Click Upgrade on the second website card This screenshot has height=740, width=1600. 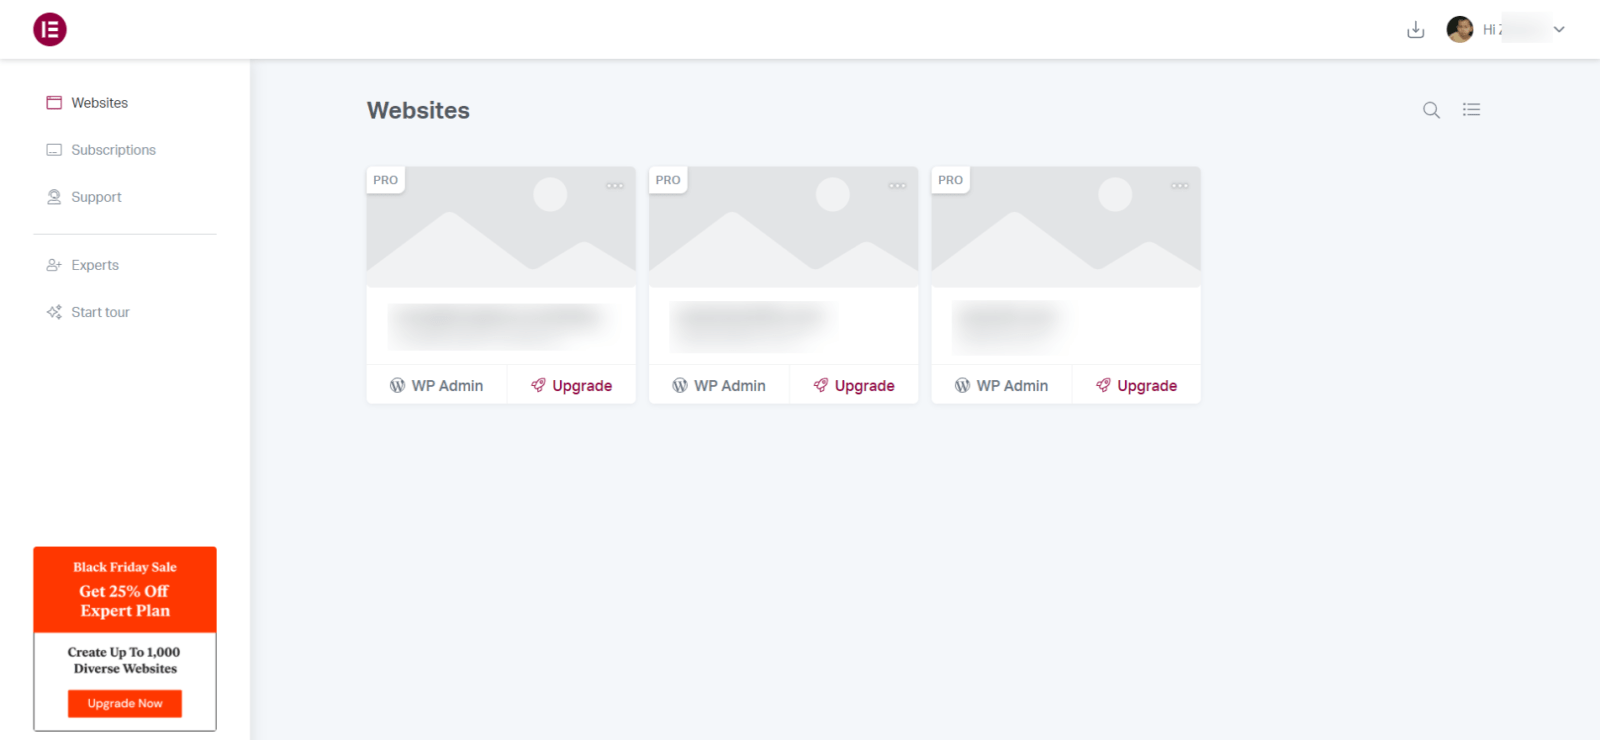[x=854, y=386]
